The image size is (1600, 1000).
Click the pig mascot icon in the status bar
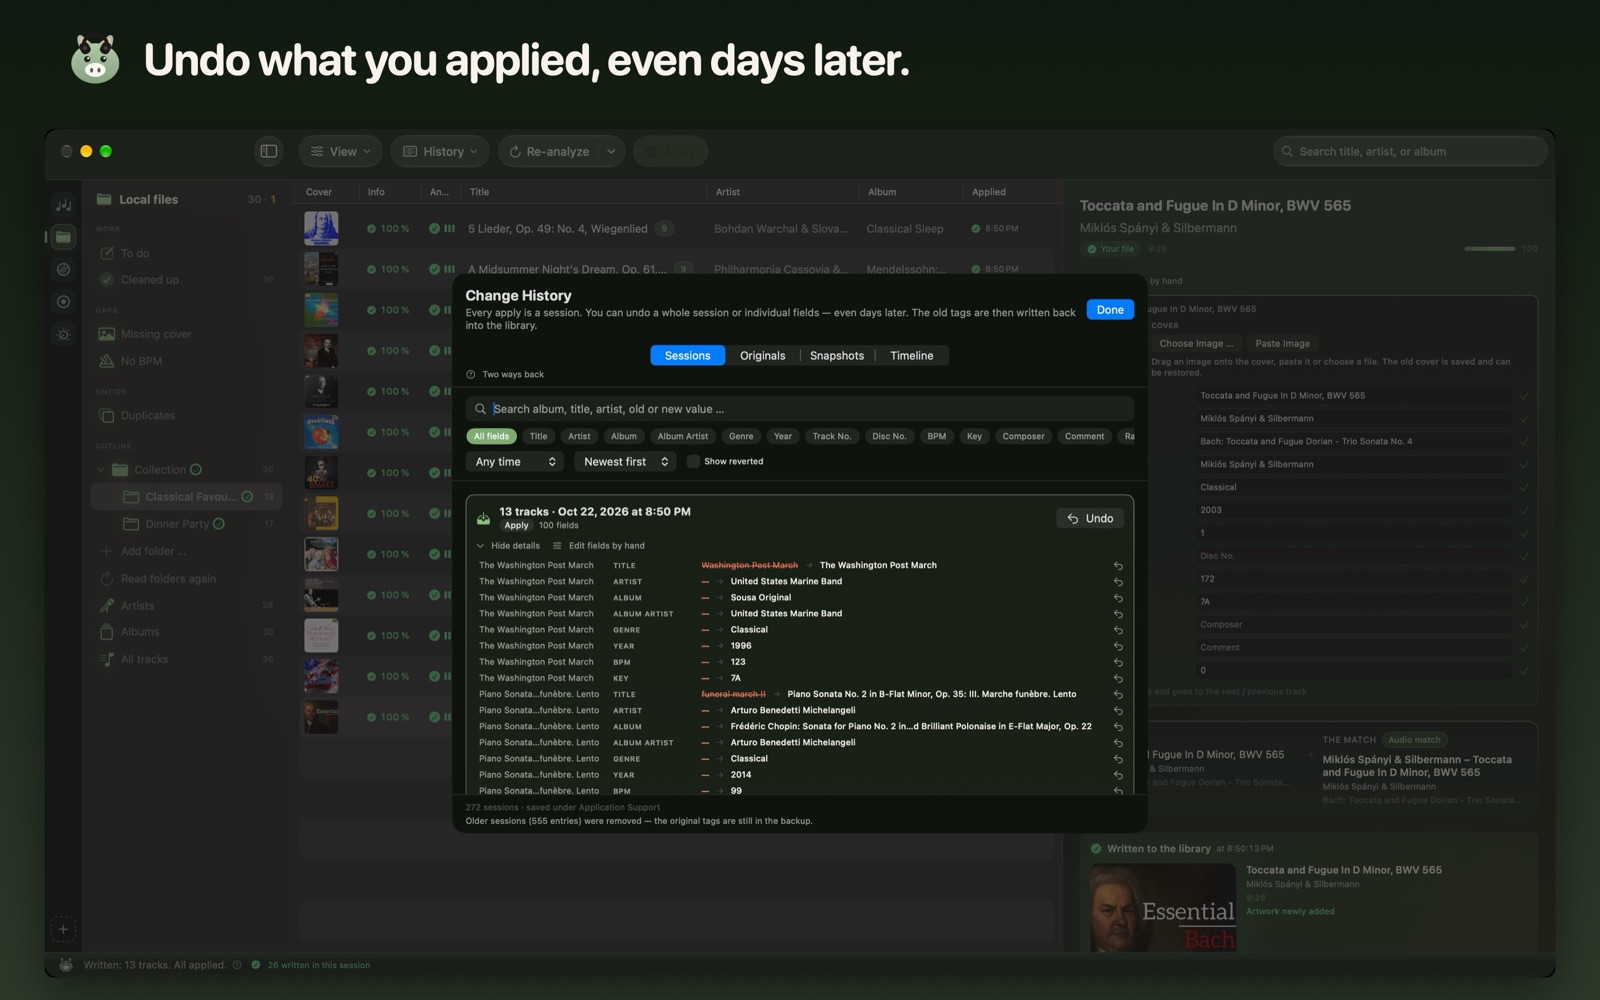[x=66, y=965]
